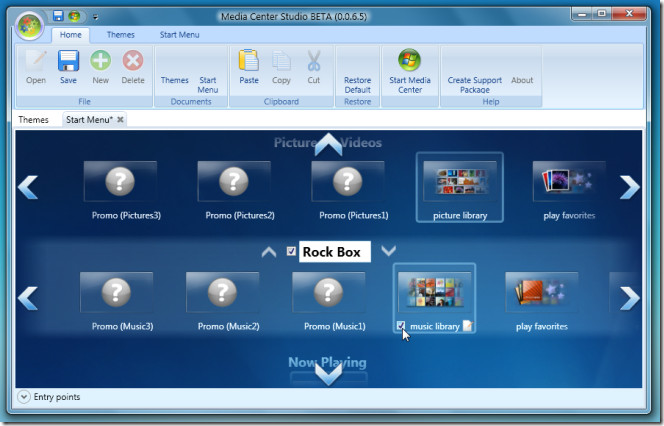Select Promo (Pictures2) placeholder tile

tap(234, 181)
